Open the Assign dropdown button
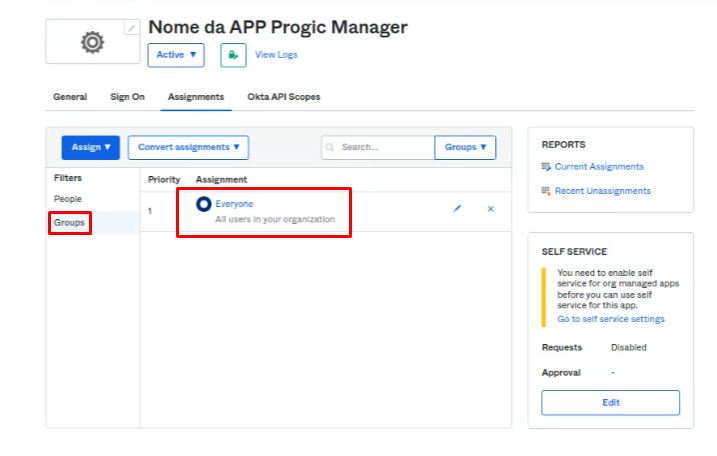This screenshot has width=717, height=456. (91, 147)
